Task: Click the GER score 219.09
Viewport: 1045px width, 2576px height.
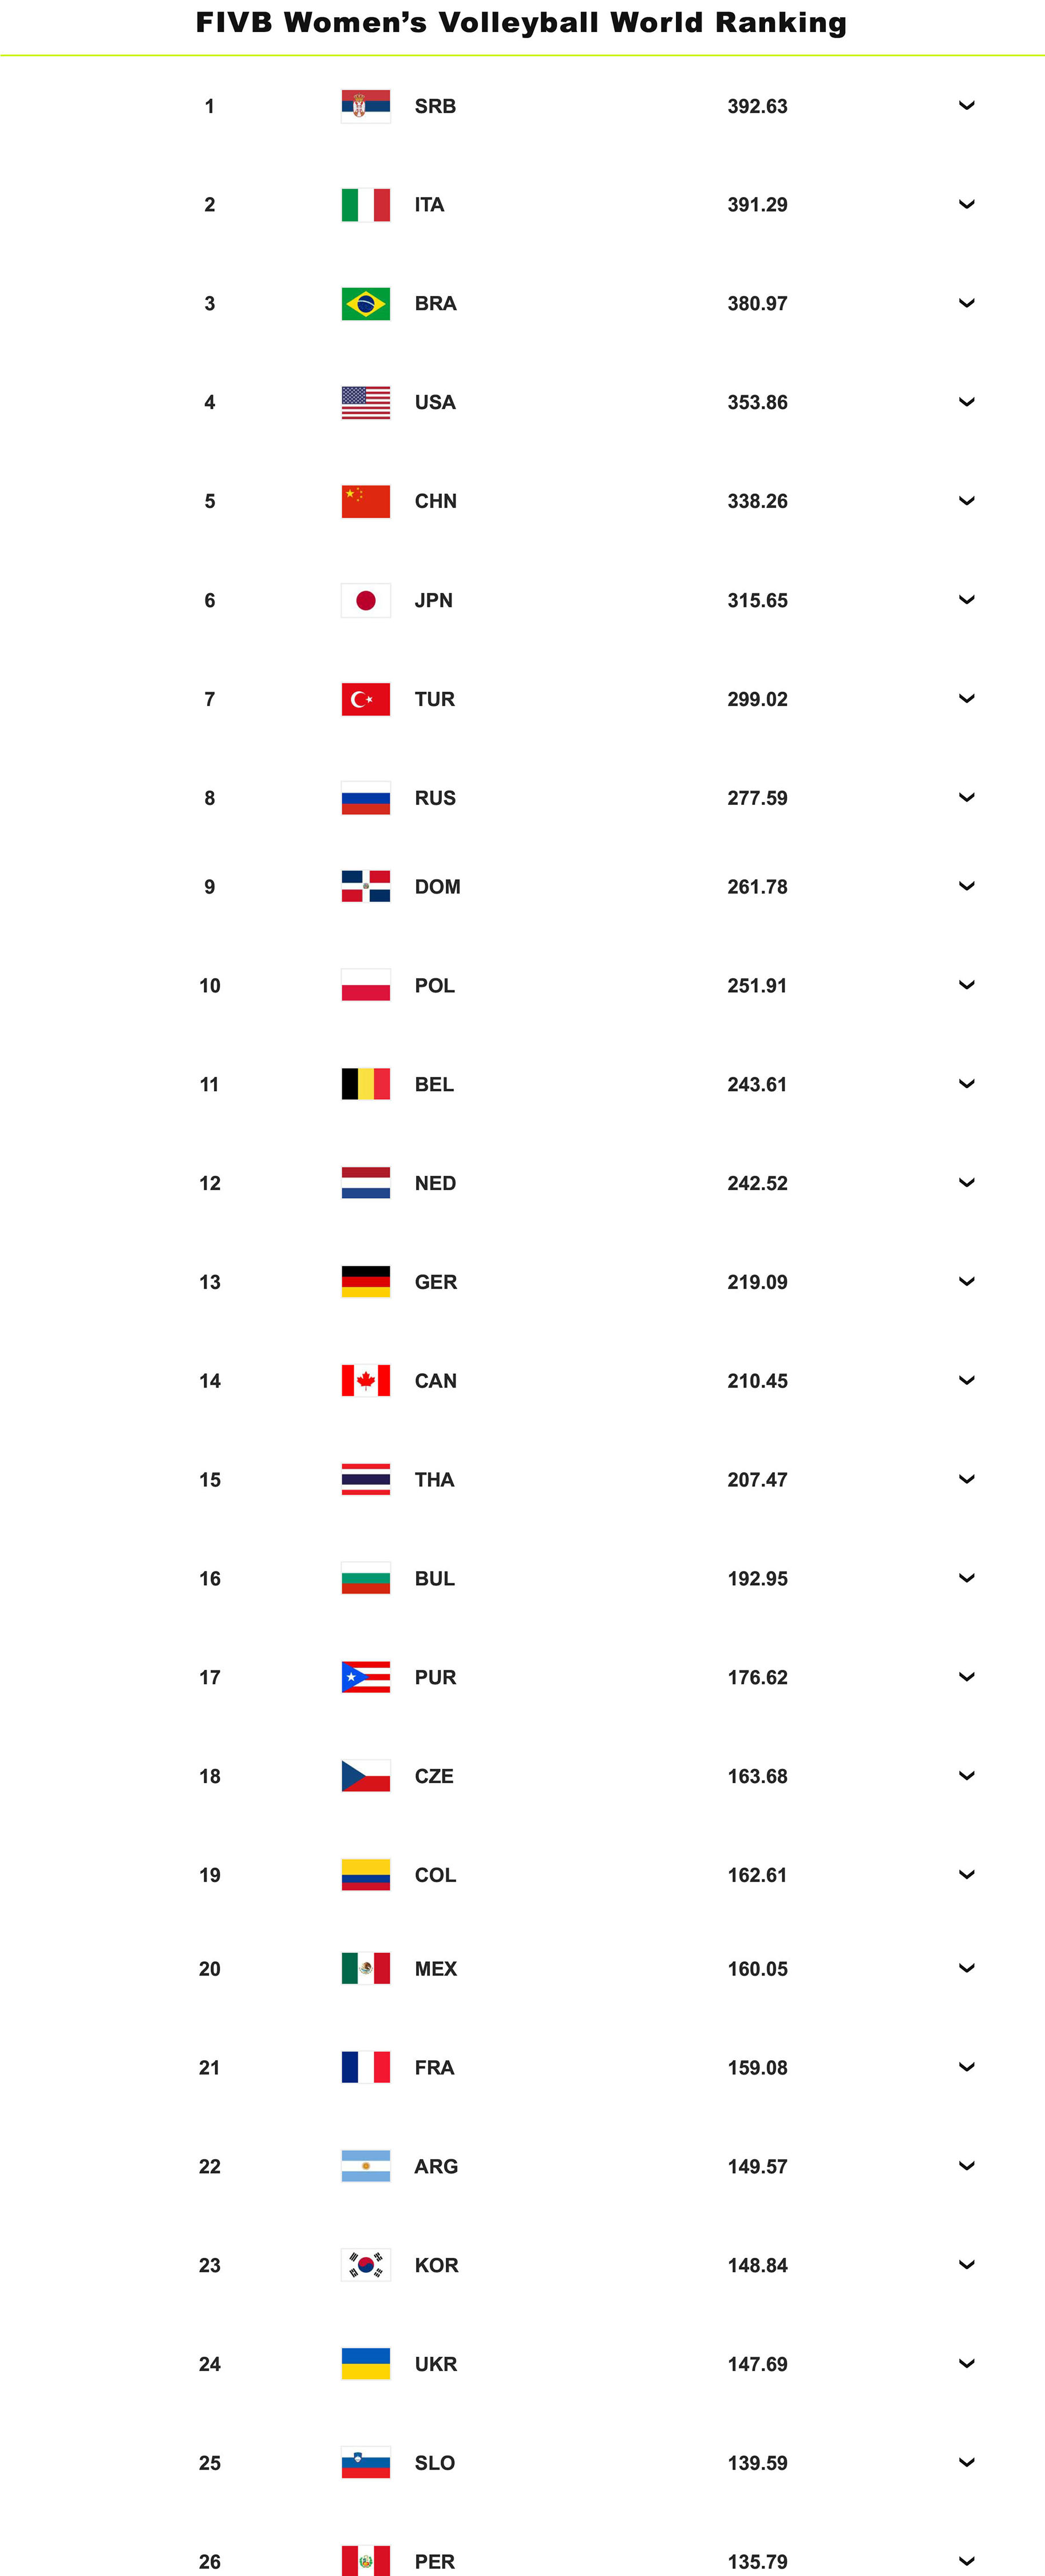Action: pyautogui.click(x=757, y=1283)
